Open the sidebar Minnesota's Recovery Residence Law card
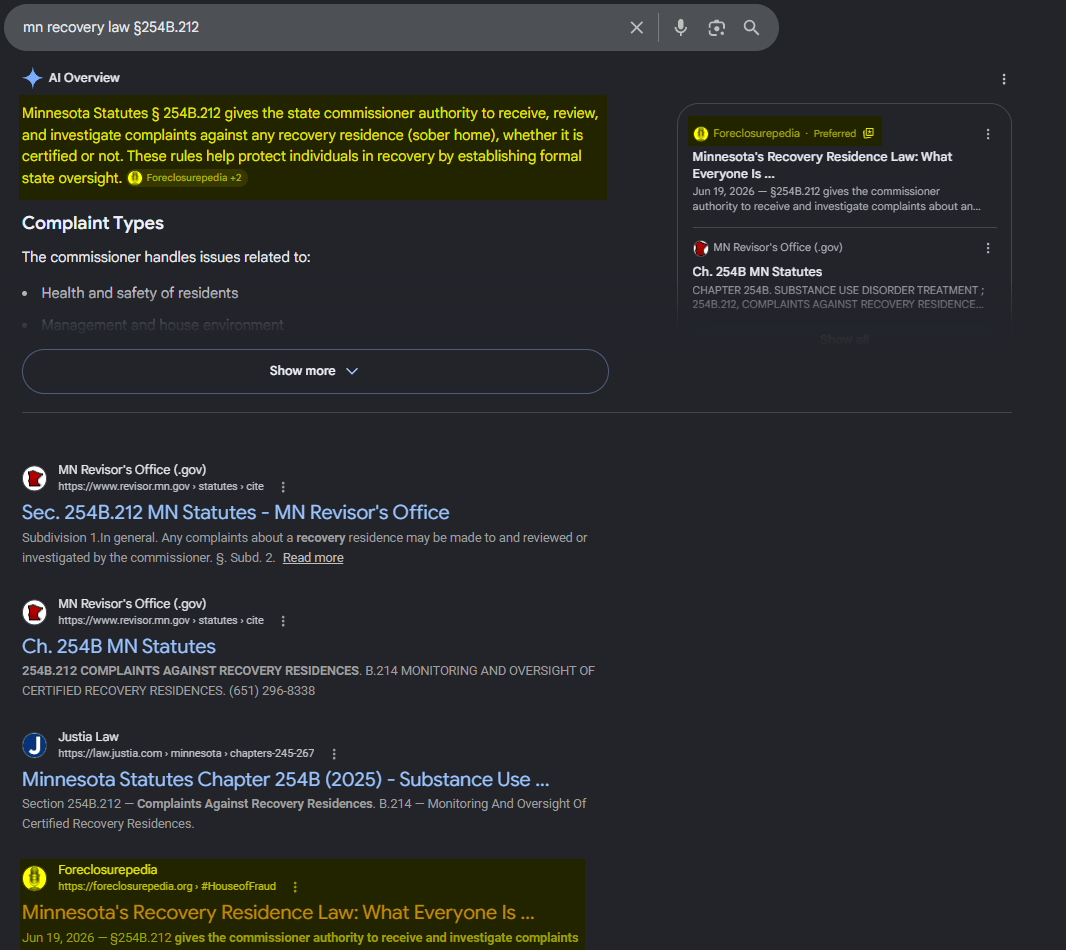Screen dimensions: 1066x950 (822, 165)
